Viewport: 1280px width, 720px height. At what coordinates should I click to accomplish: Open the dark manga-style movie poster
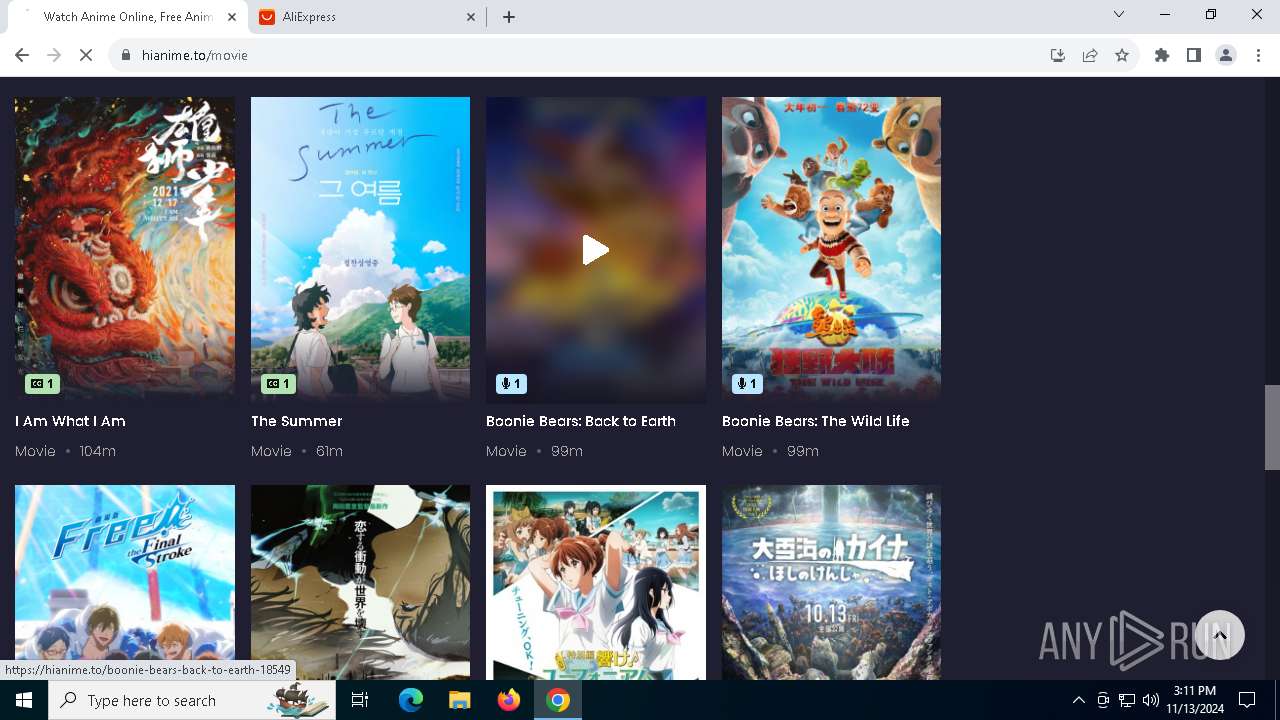point(360,582)
